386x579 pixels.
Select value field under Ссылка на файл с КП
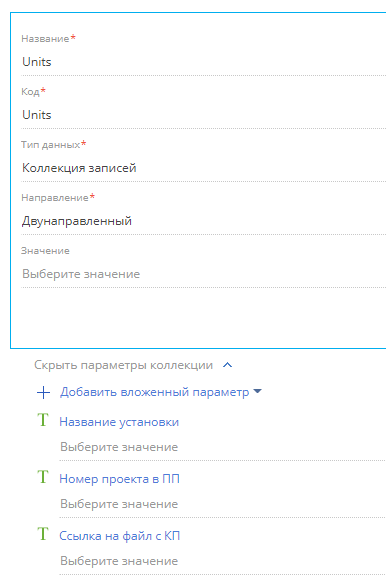pyautogui.click(x=223, y=561)
